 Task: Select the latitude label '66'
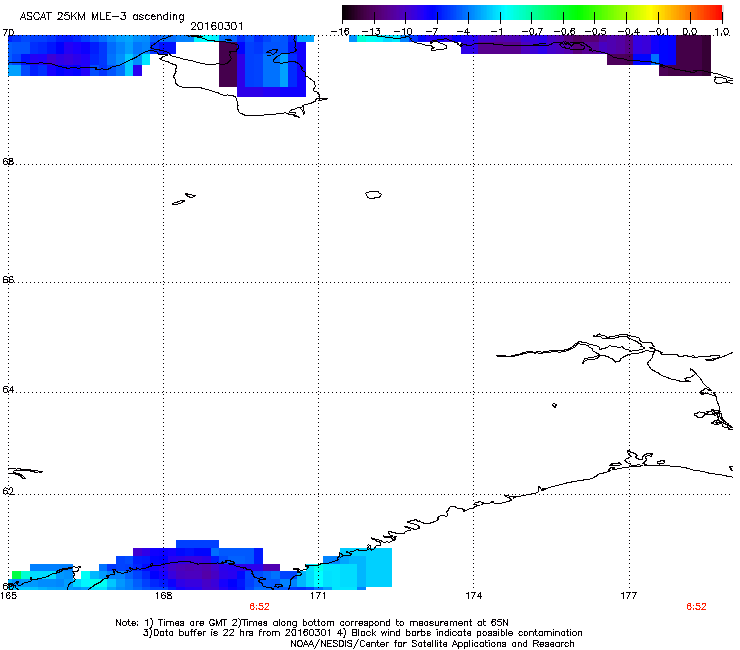pyautogui.click(x=8, y=279)
